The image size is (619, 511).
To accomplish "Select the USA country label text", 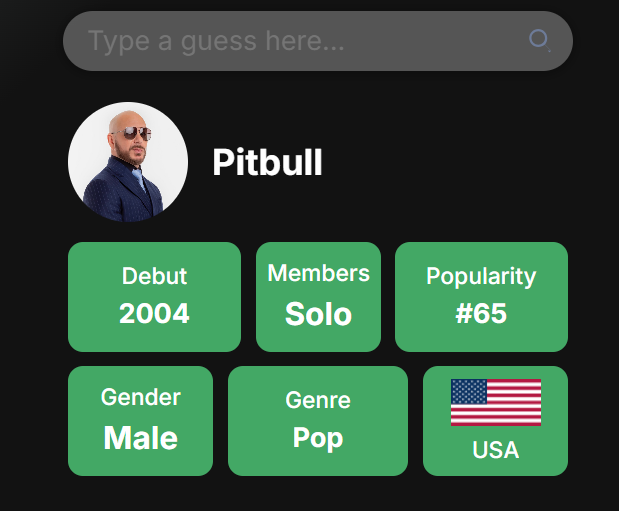I will tap(495, 449).
